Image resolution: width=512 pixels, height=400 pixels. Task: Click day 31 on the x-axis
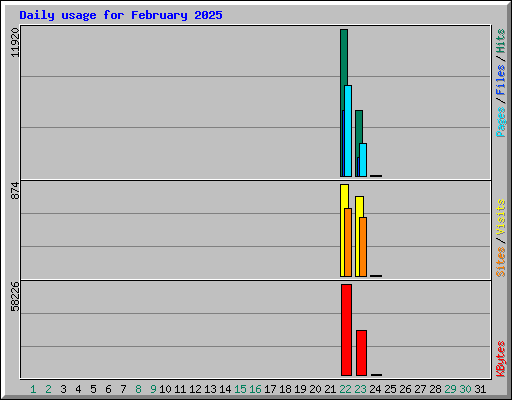click(480, 389)
